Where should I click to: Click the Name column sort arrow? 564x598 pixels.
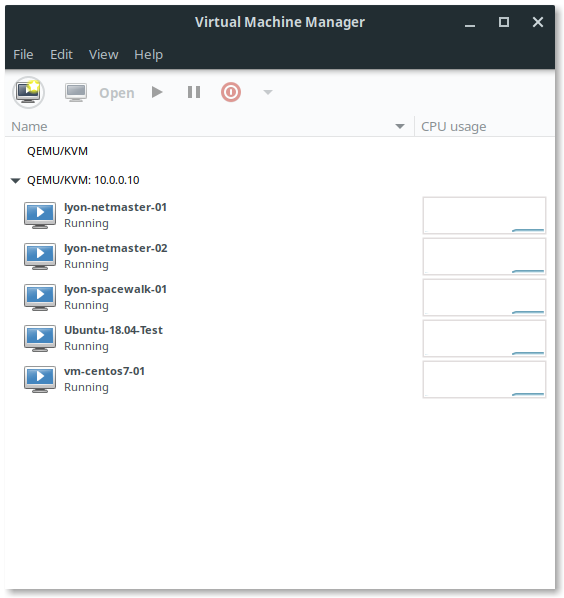coord(400,126)
